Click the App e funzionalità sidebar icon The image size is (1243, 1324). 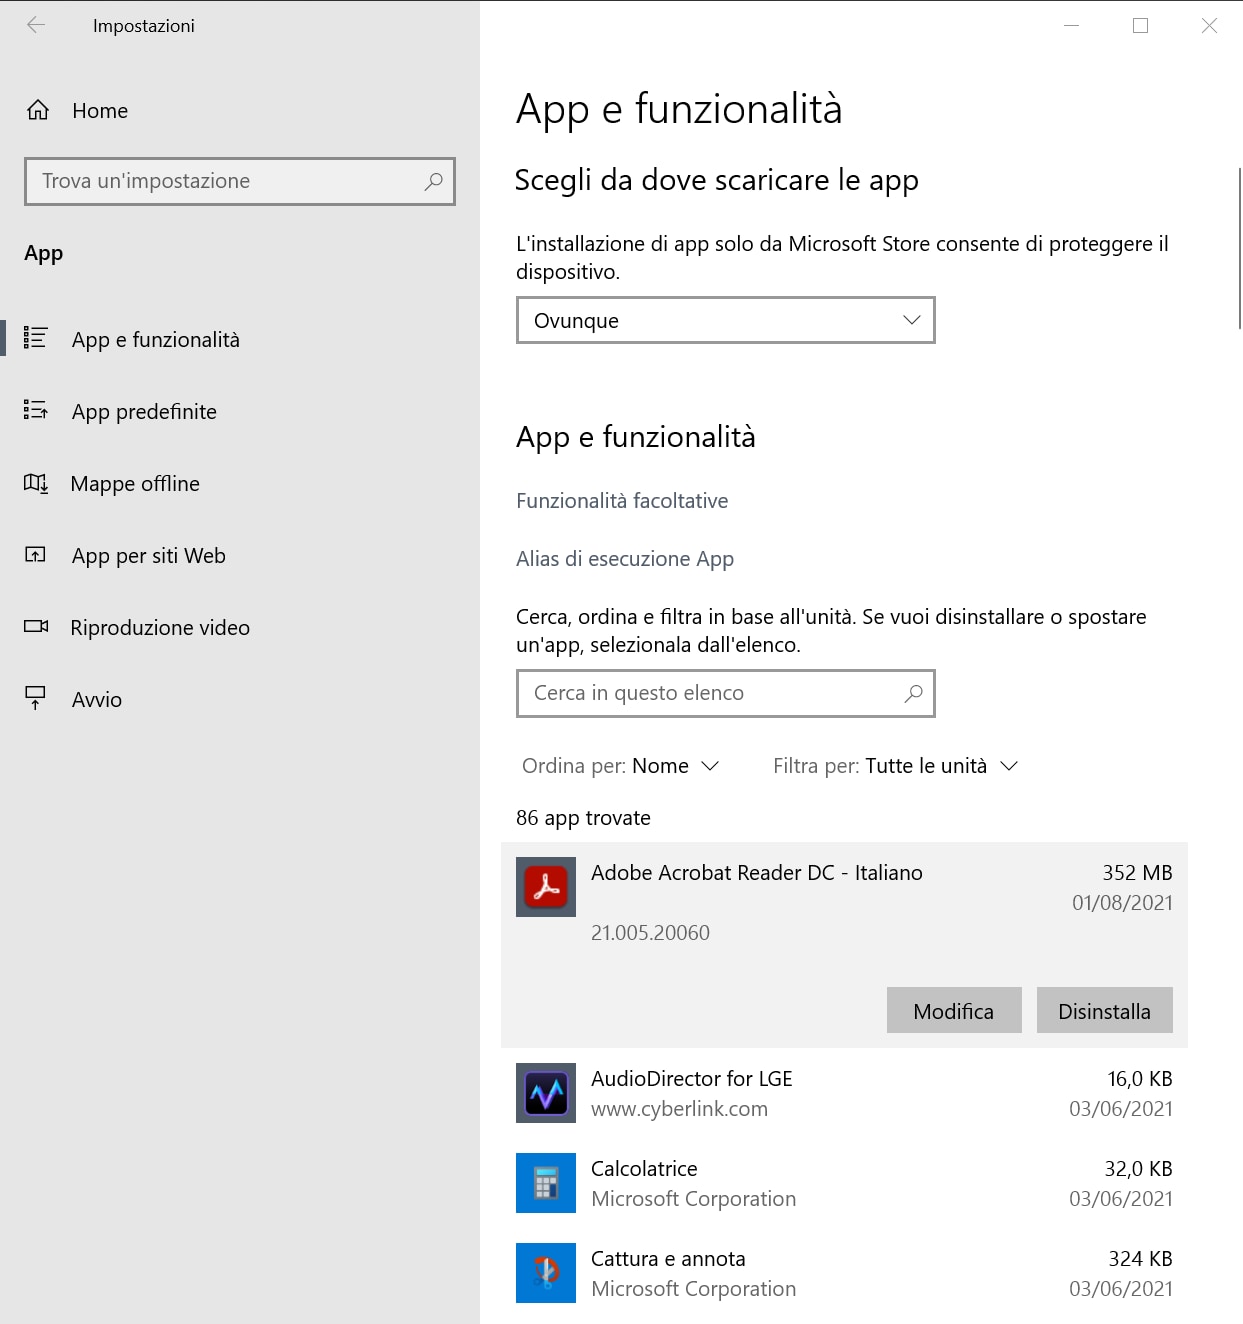pyautogui.click(x=35, y=338)
